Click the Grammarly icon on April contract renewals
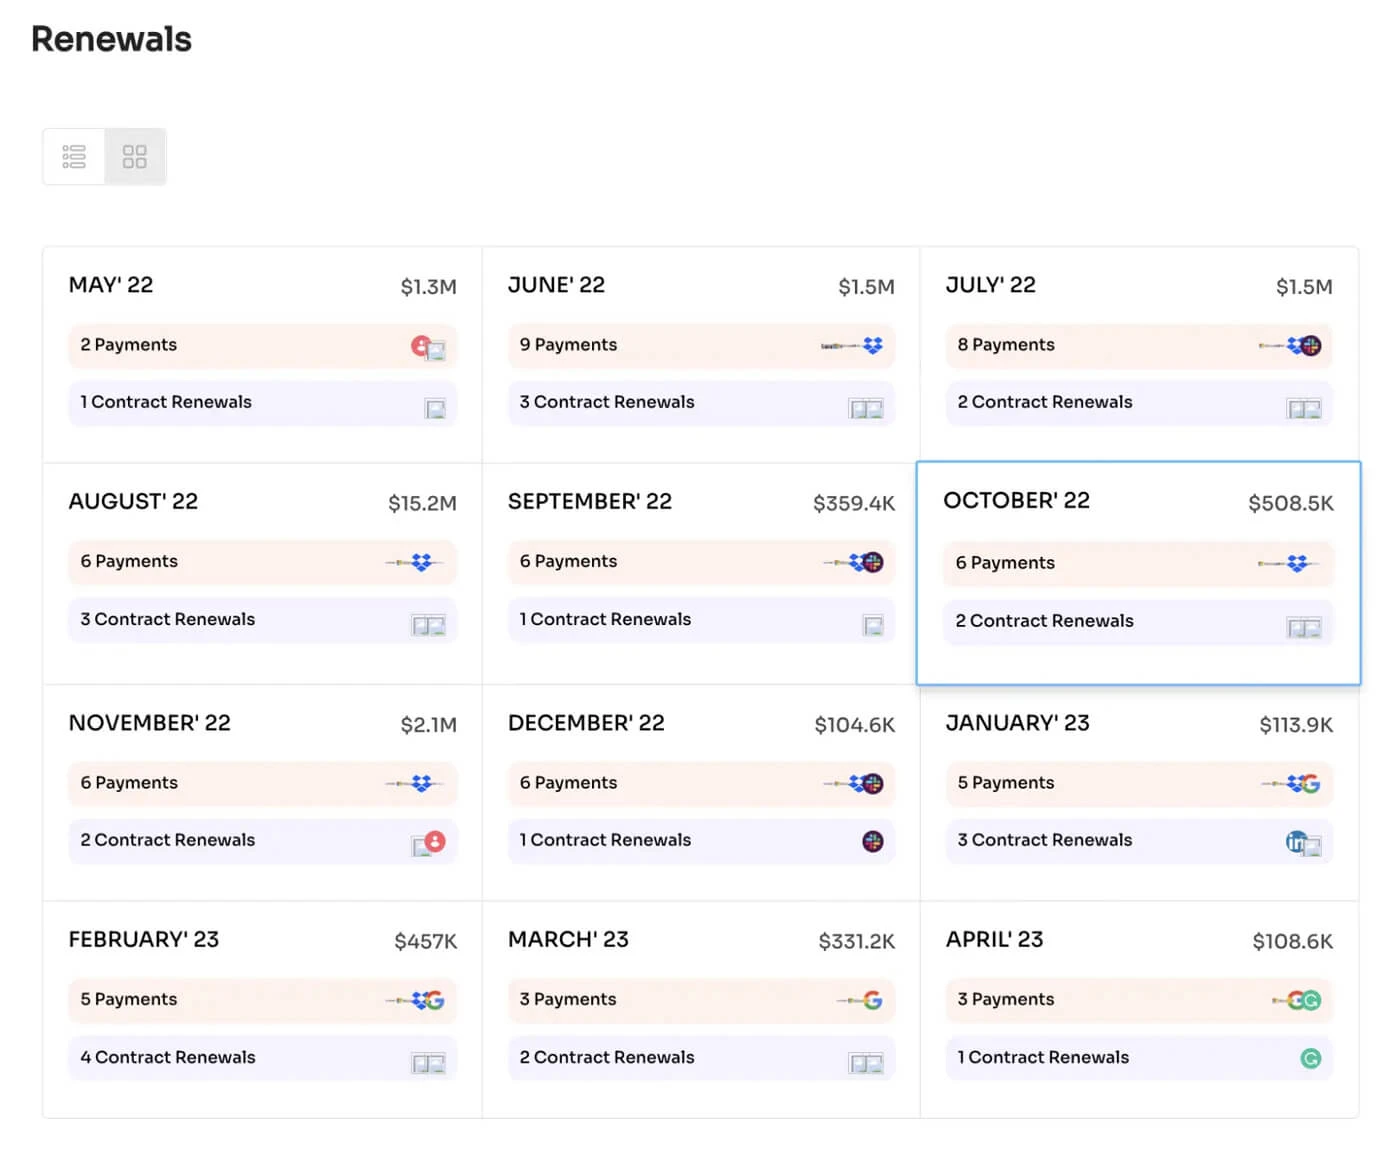This screenshot has width=1383, height=1149. pos(1312,1058)
